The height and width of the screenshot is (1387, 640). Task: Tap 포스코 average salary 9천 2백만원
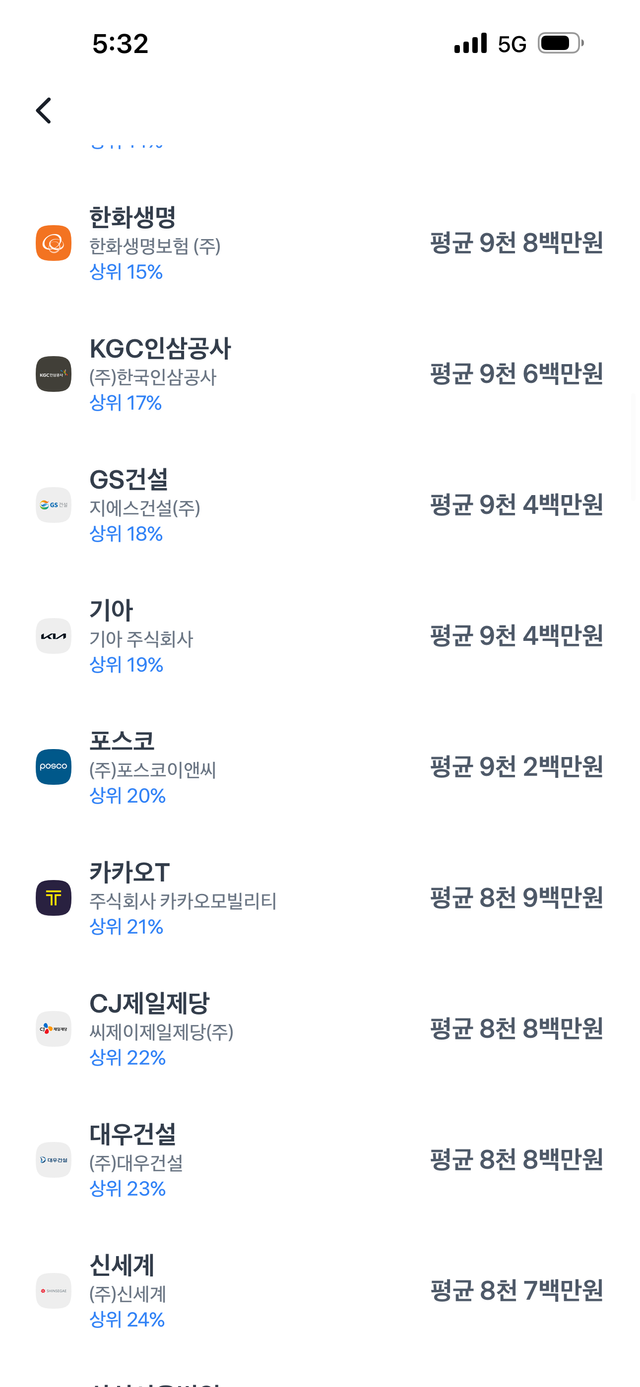516,767
